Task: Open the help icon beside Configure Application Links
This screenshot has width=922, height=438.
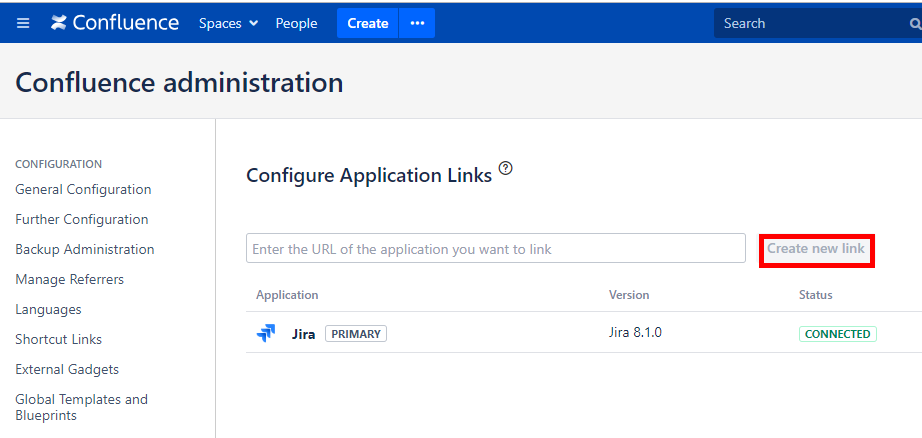Action: 505,169
